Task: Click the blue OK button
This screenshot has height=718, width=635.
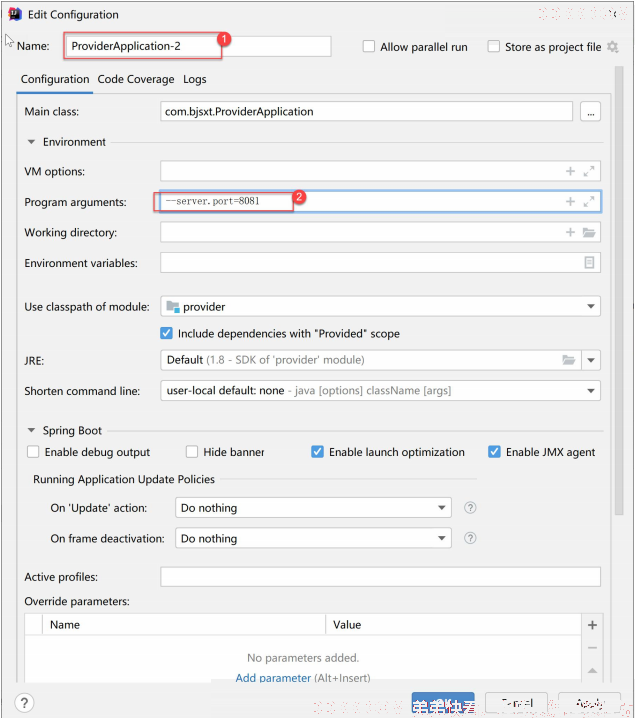Action: (443, 703)
